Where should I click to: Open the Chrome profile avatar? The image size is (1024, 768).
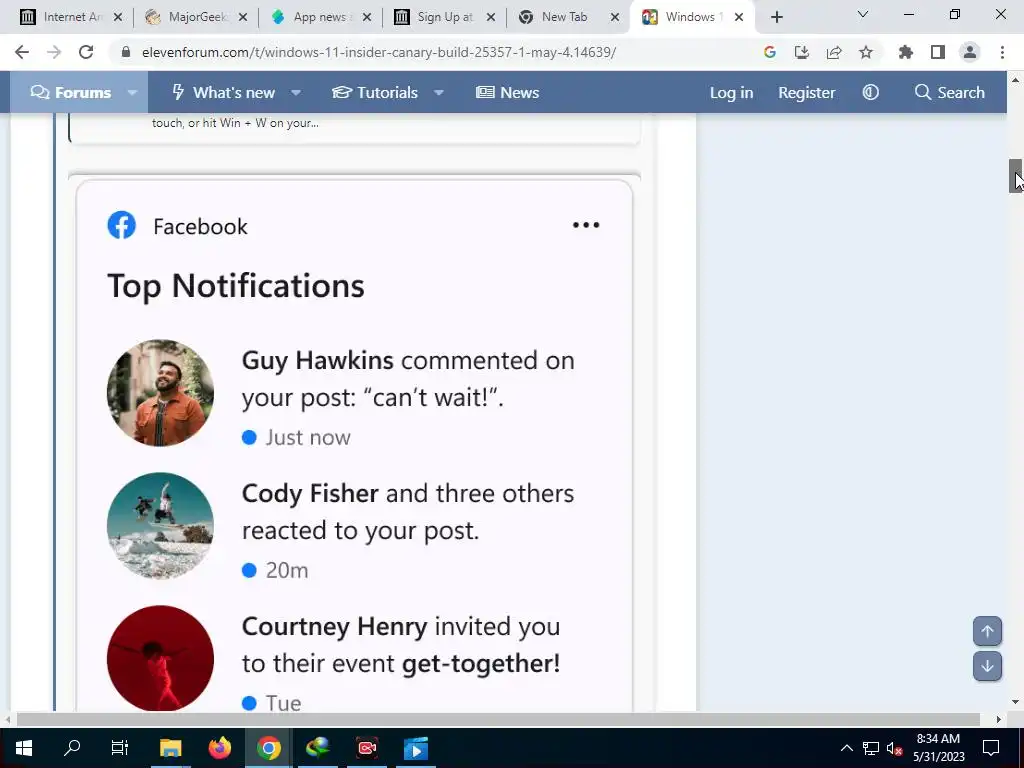970,52
